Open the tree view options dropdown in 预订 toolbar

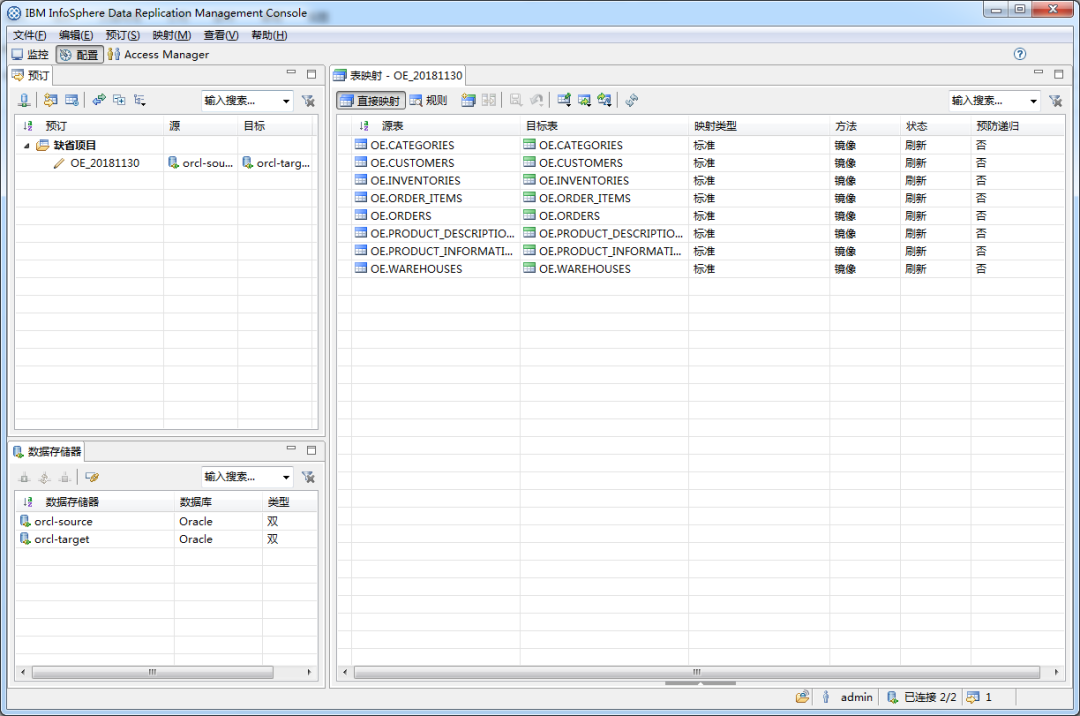[x=140, y=101]
